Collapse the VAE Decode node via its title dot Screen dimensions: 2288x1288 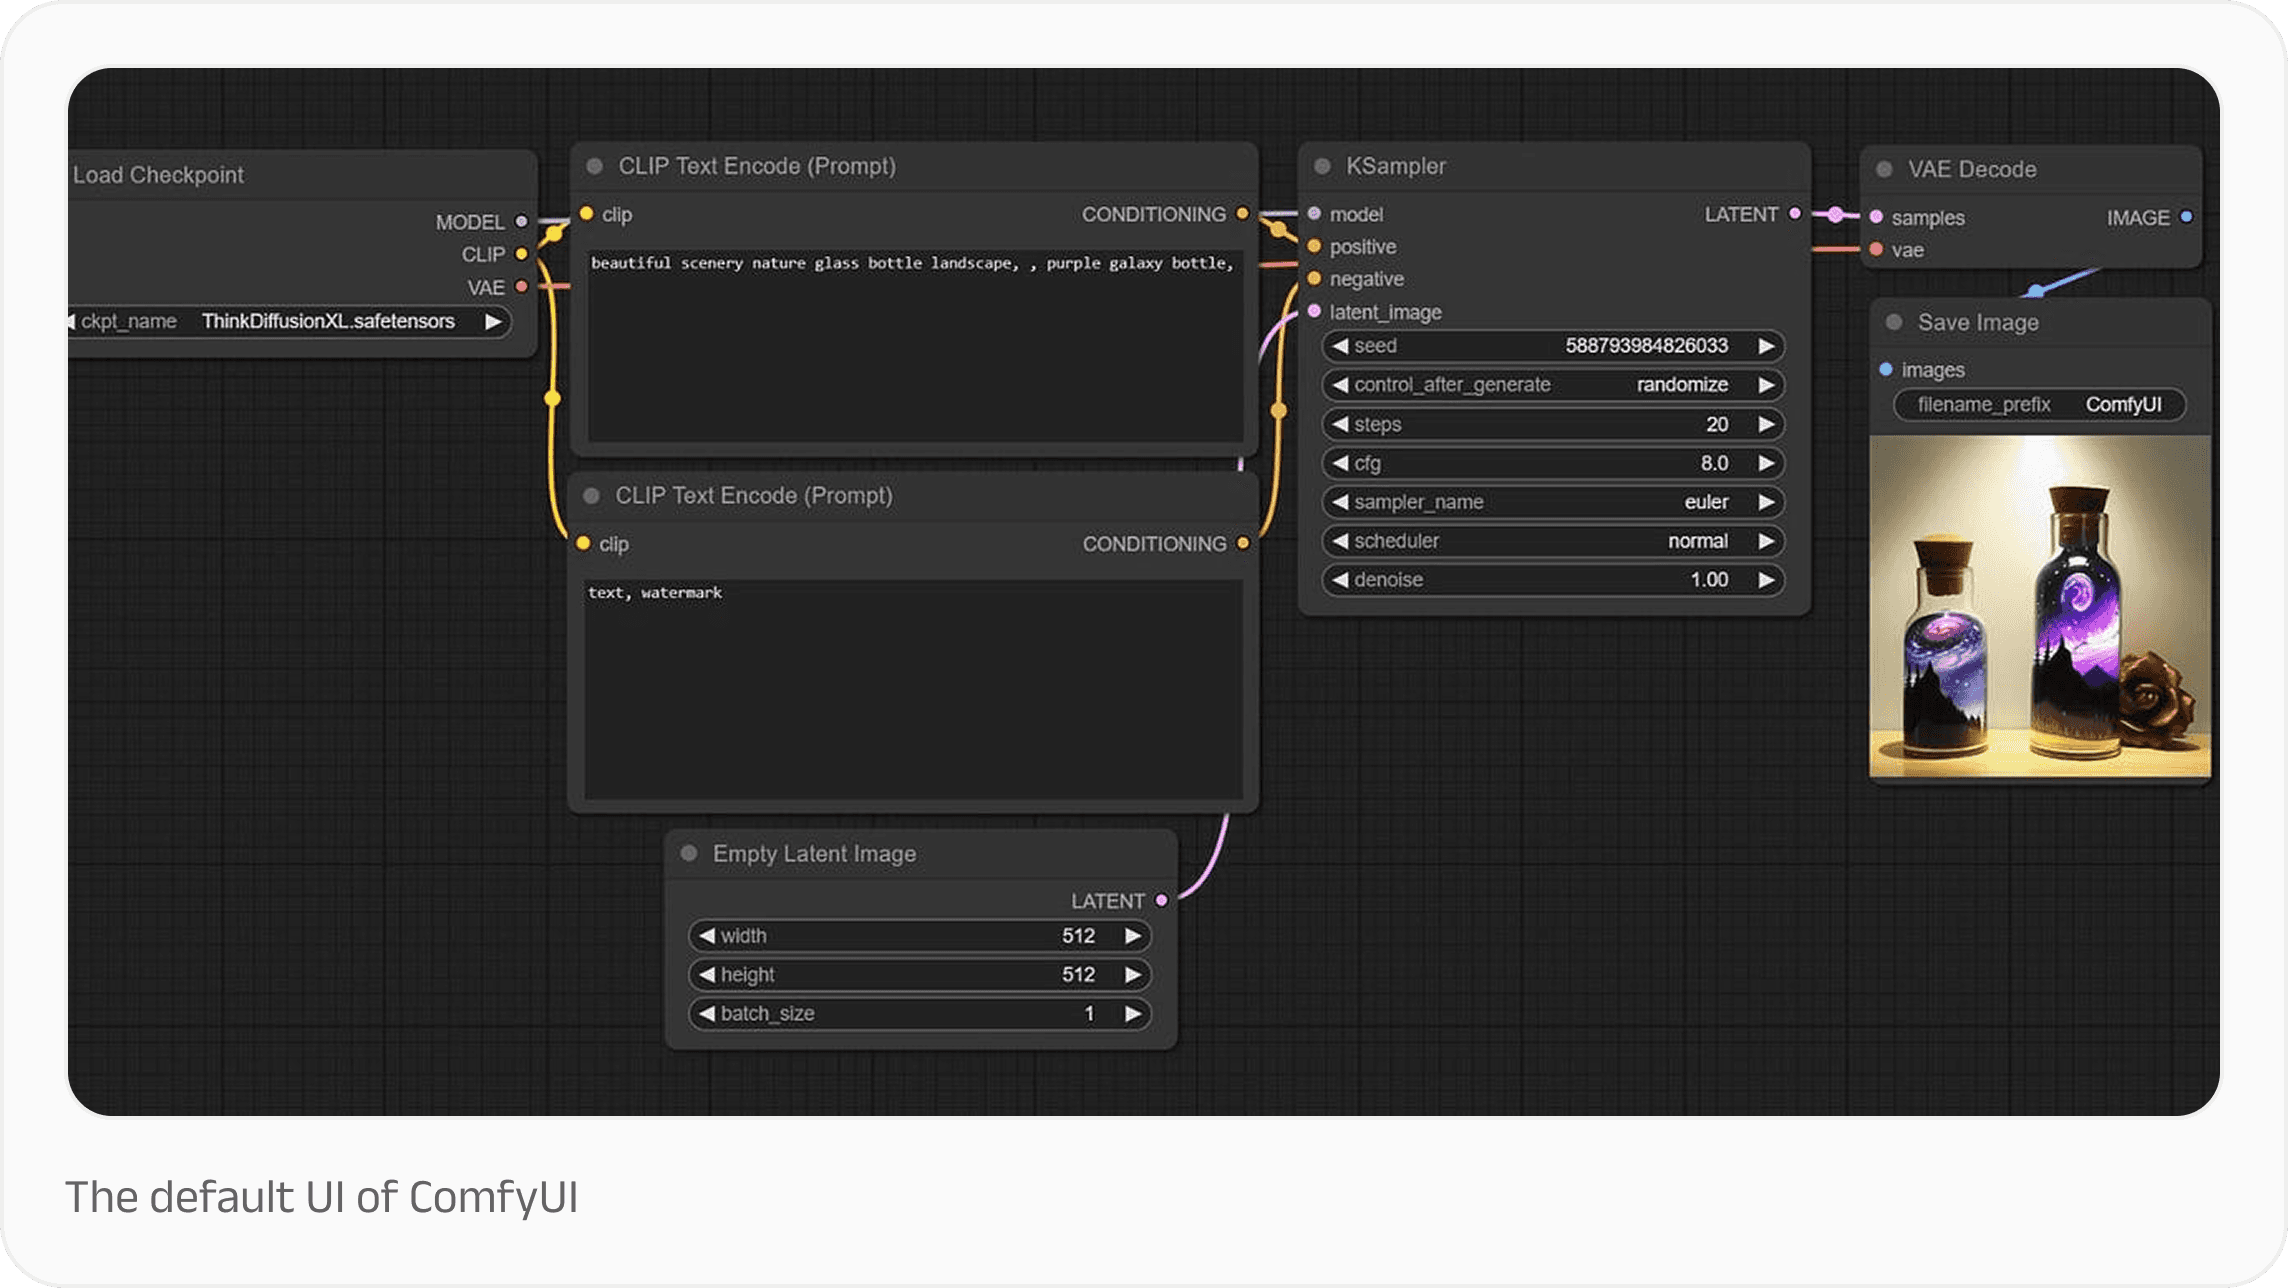click(1884, 169)
